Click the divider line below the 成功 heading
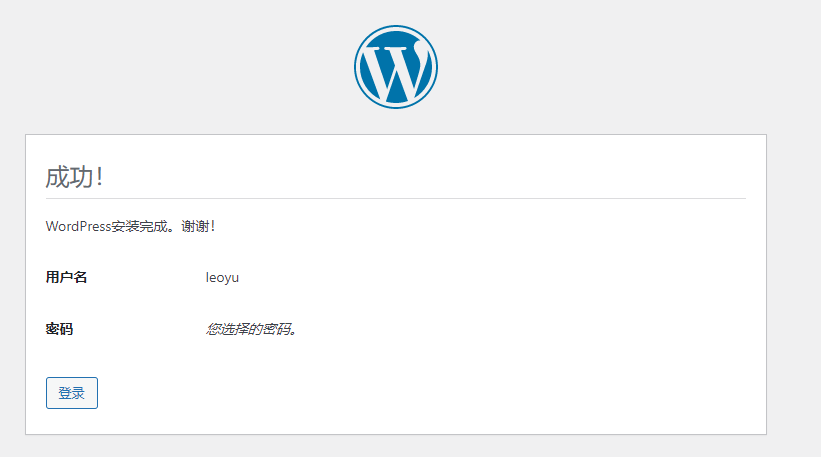The width and height of the screenshot is (821, 457). [395, 198]
